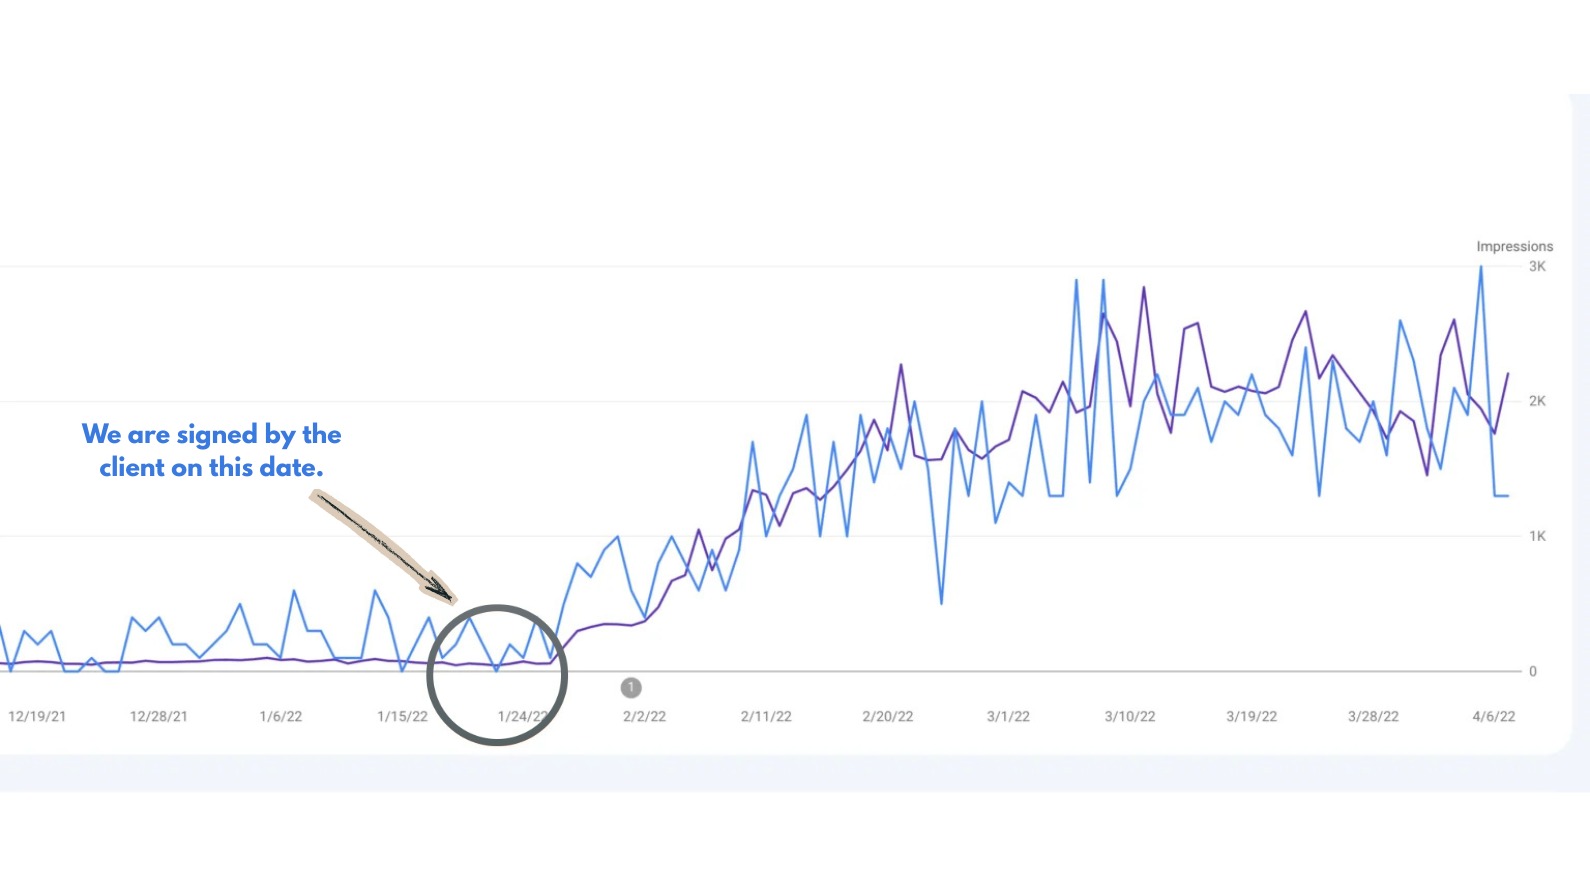The width and height of the screenshot is (1590, 886).
Task: Click the 2K y-axis value
Action: 1537,402
